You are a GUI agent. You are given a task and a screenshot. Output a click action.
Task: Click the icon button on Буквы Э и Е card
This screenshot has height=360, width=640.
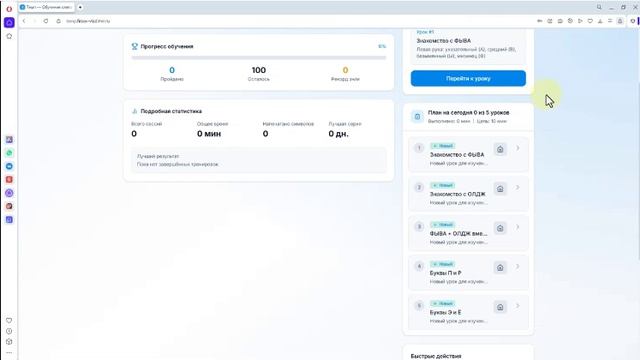[x=500, y=307]
